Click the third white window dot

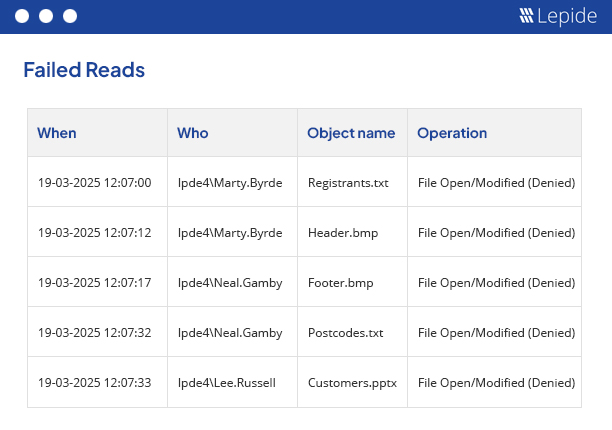coord(70,16)
